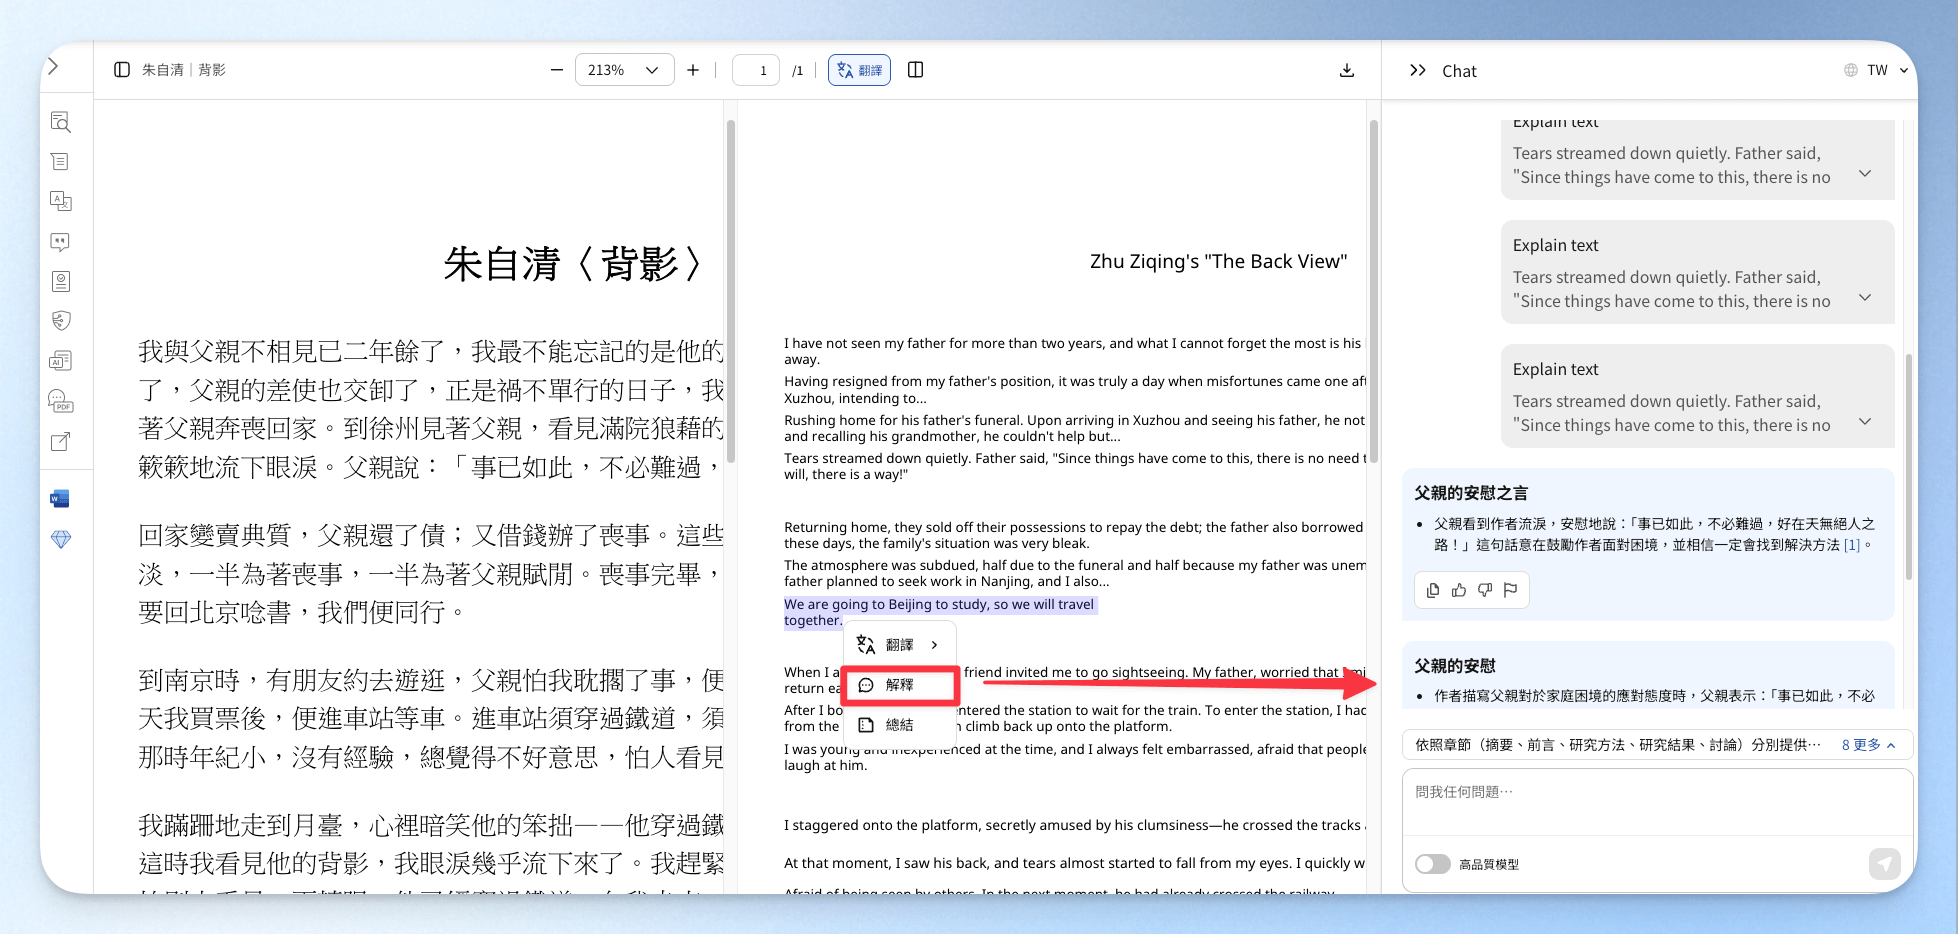This screenshot has width=1958, height=934.
Task: Toggle the 高品質模型 switch
Action: point(1432,864)
